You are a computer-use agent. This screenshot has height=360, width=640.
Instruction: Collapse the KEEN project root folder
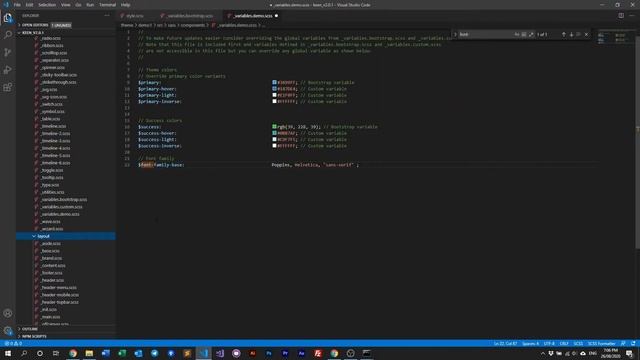(65, 33)
